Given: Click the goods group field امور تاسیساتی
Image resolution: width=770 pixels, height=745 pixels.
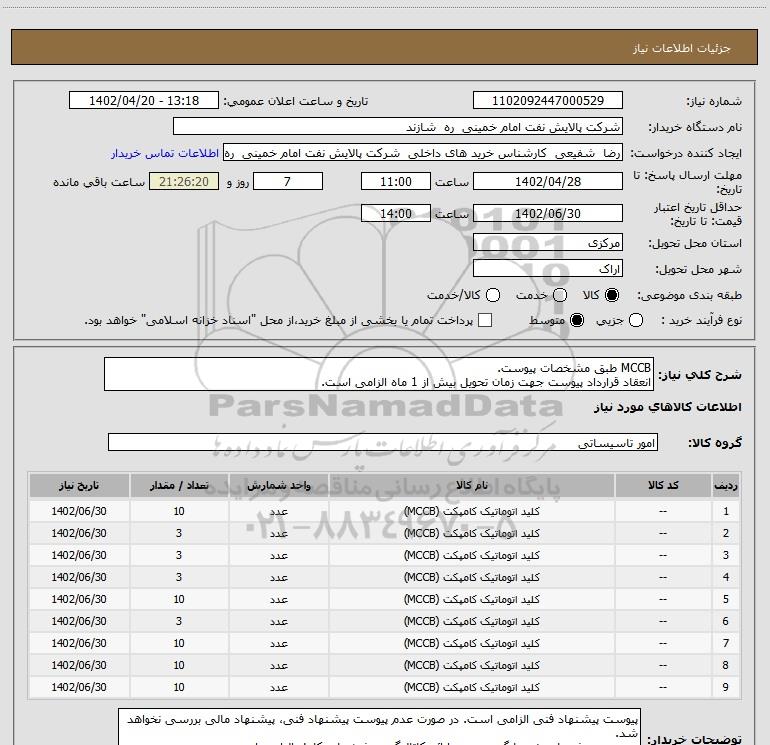Looking at the screenshot, I should click(383, 442).
